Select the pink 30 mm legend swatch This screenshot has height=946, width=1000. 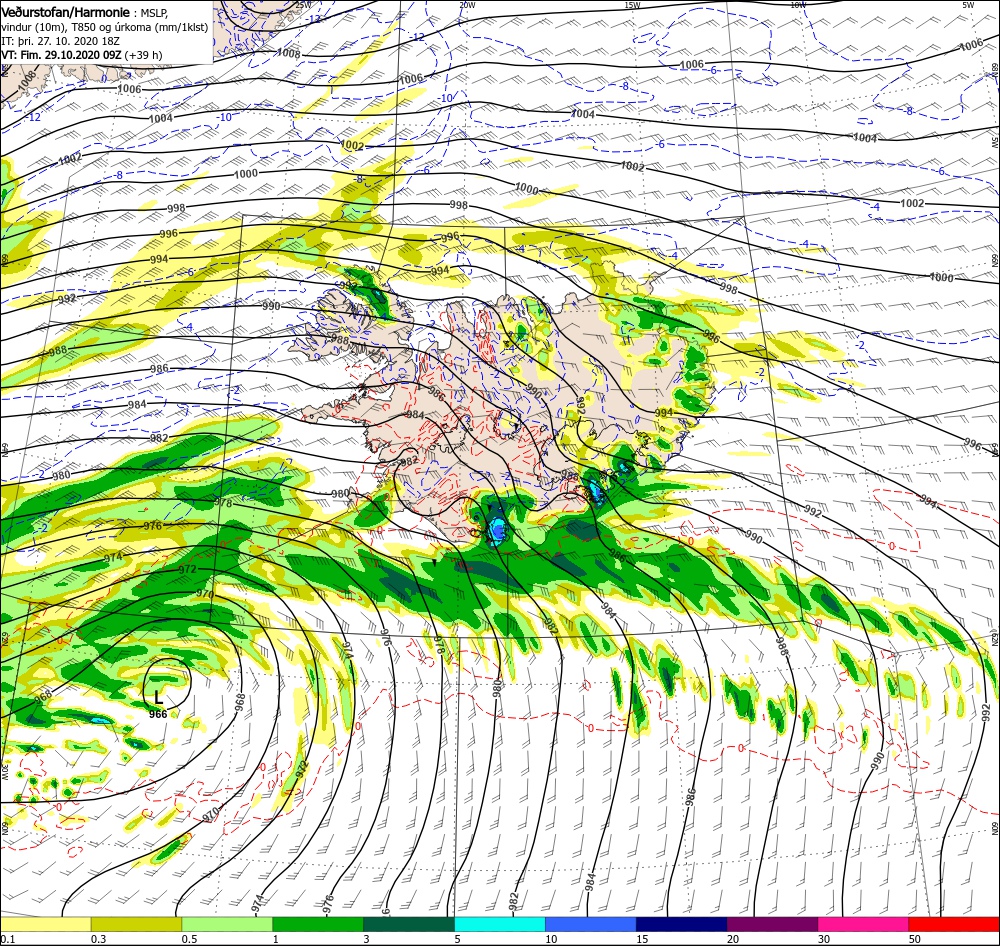863,924
